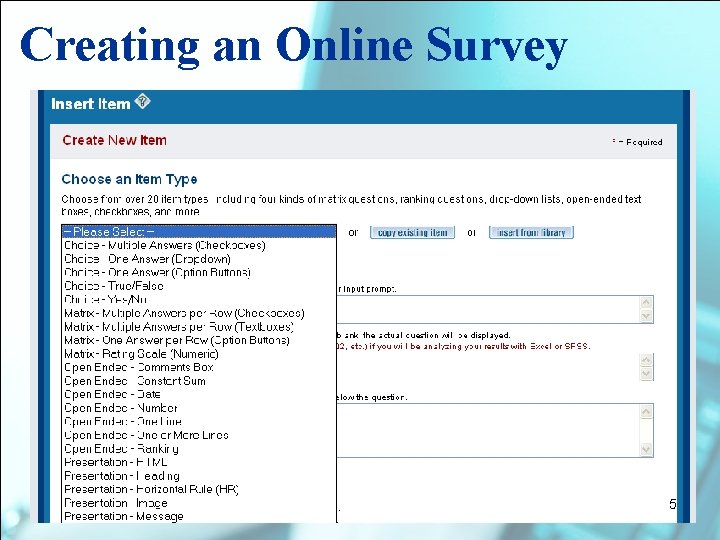Choose 'Open Ended - Constant Sum'

(x=199, y=381)
